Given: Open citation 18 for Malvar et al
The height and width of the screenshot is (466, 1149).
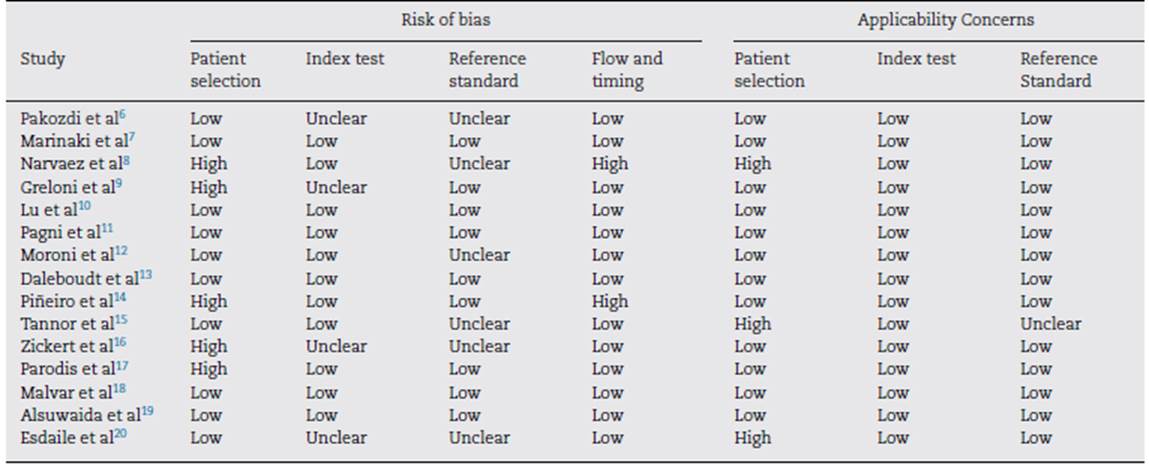Looking at the screenshot, I should 120,388.
